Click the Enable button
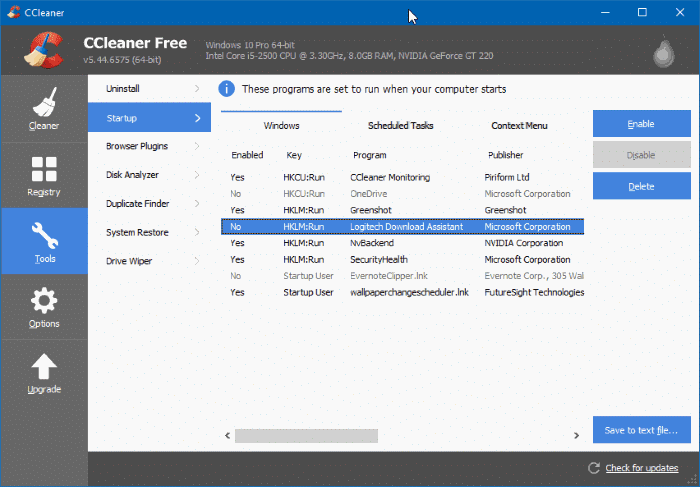 (x=642, y=124)
